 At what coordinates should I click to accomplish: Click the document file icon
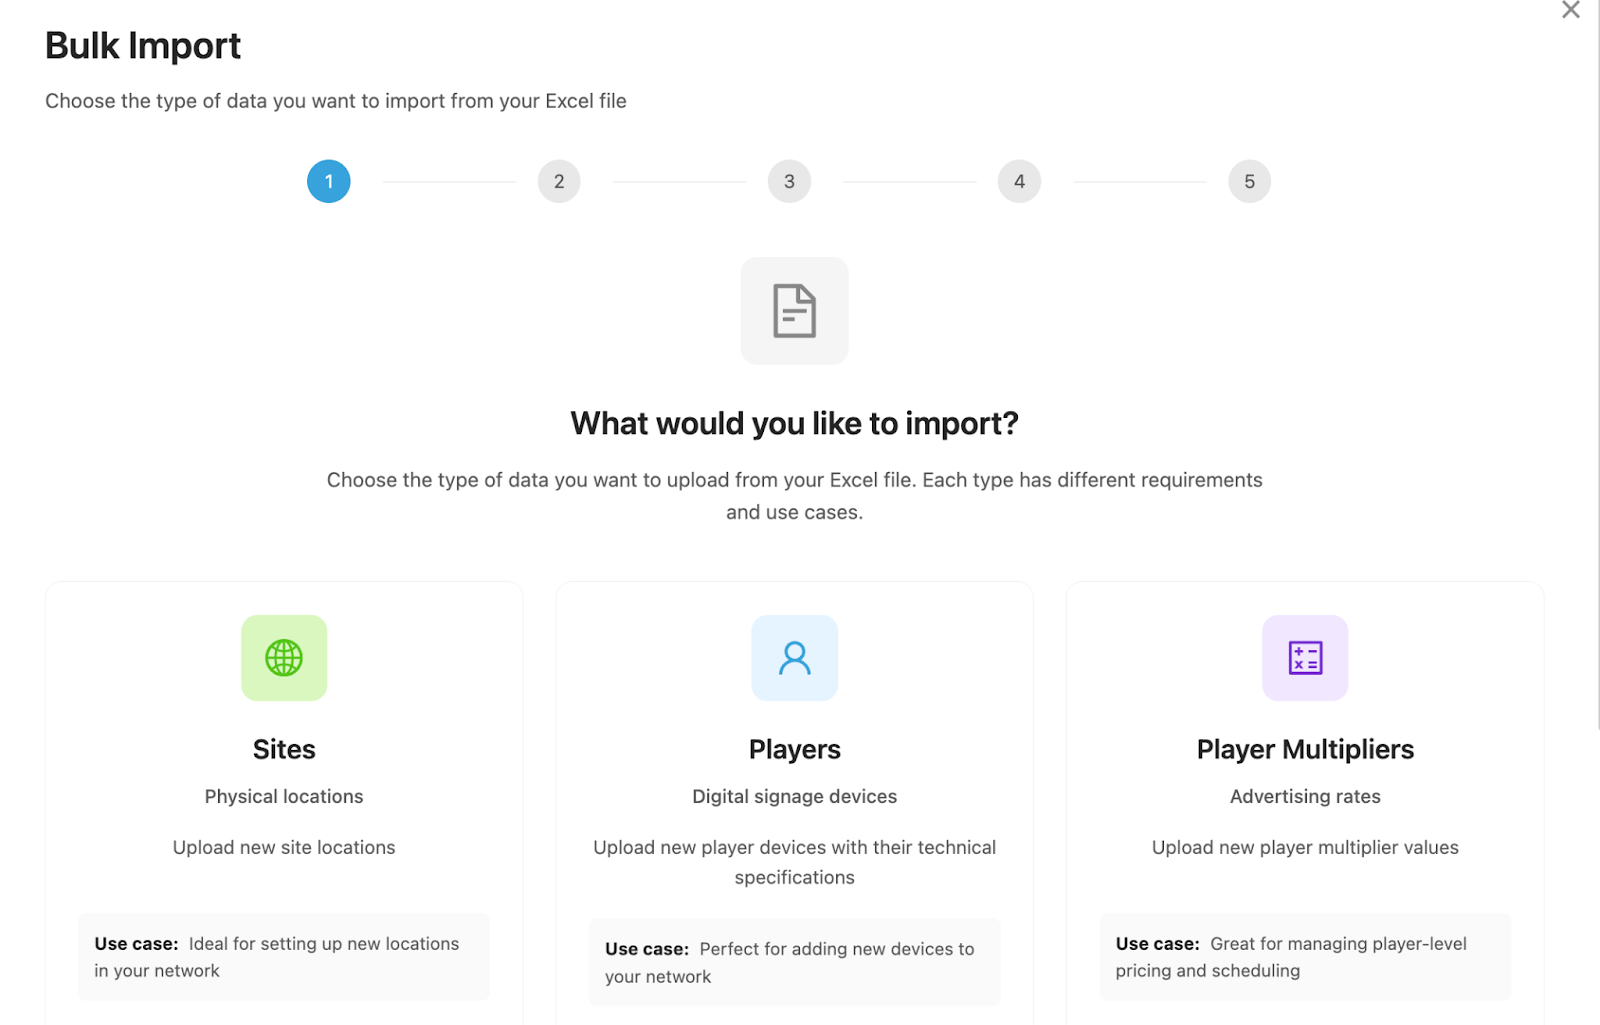pyautogui.click(x=794, y=311)
